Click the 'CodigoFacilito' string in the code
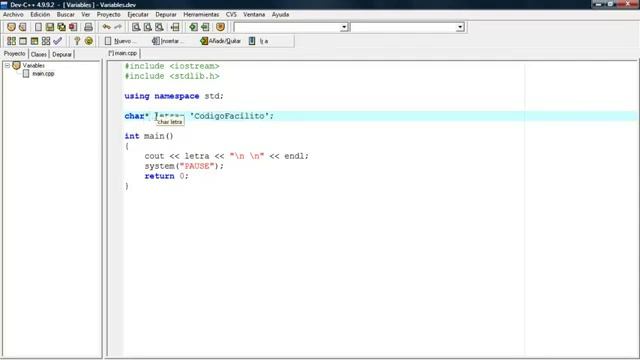The width and height of the screenshot is (640, 360). point(229,116)
